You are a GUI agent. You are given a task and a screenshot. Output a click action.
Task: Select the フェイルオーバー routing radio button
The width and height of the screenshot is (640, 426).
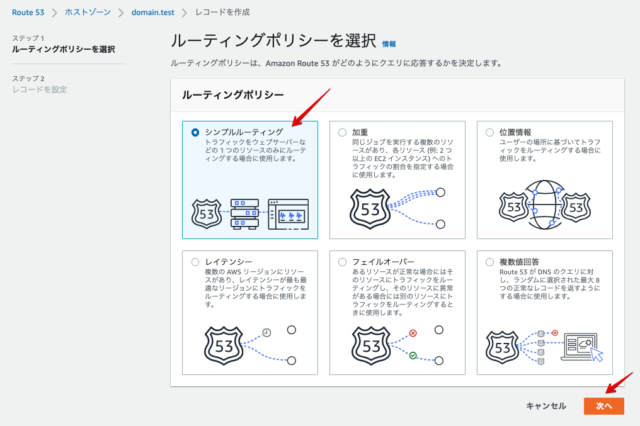(x=342, y=262)
